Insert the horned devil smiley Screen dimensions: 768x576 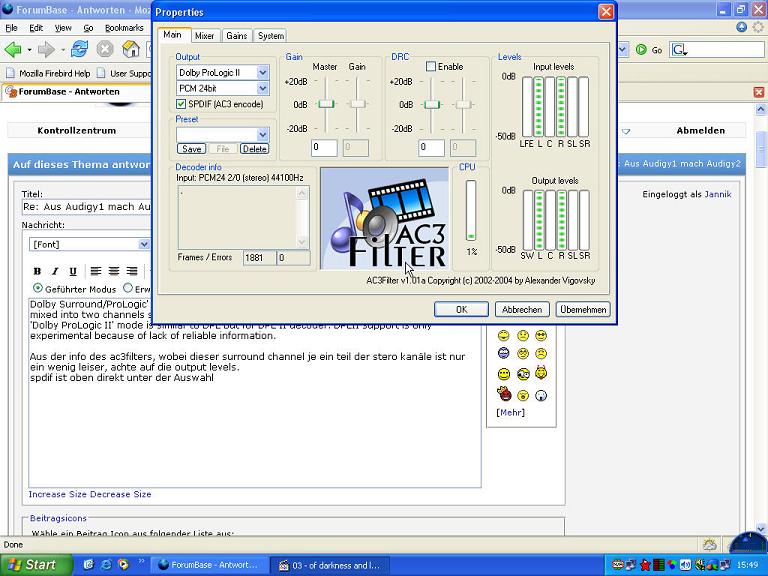pos(541,373)
